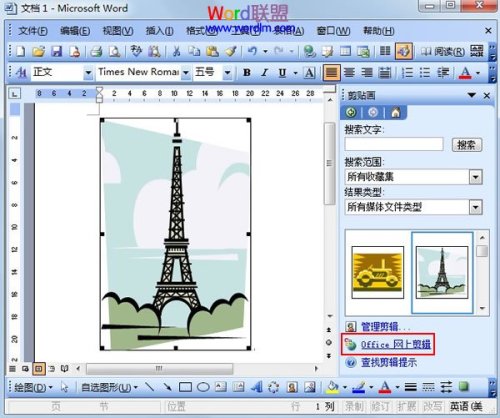Screen dimensions: 500x418
Task: Draw a line with Line tool
Action: pyautogui.click(x=150, y=387)
